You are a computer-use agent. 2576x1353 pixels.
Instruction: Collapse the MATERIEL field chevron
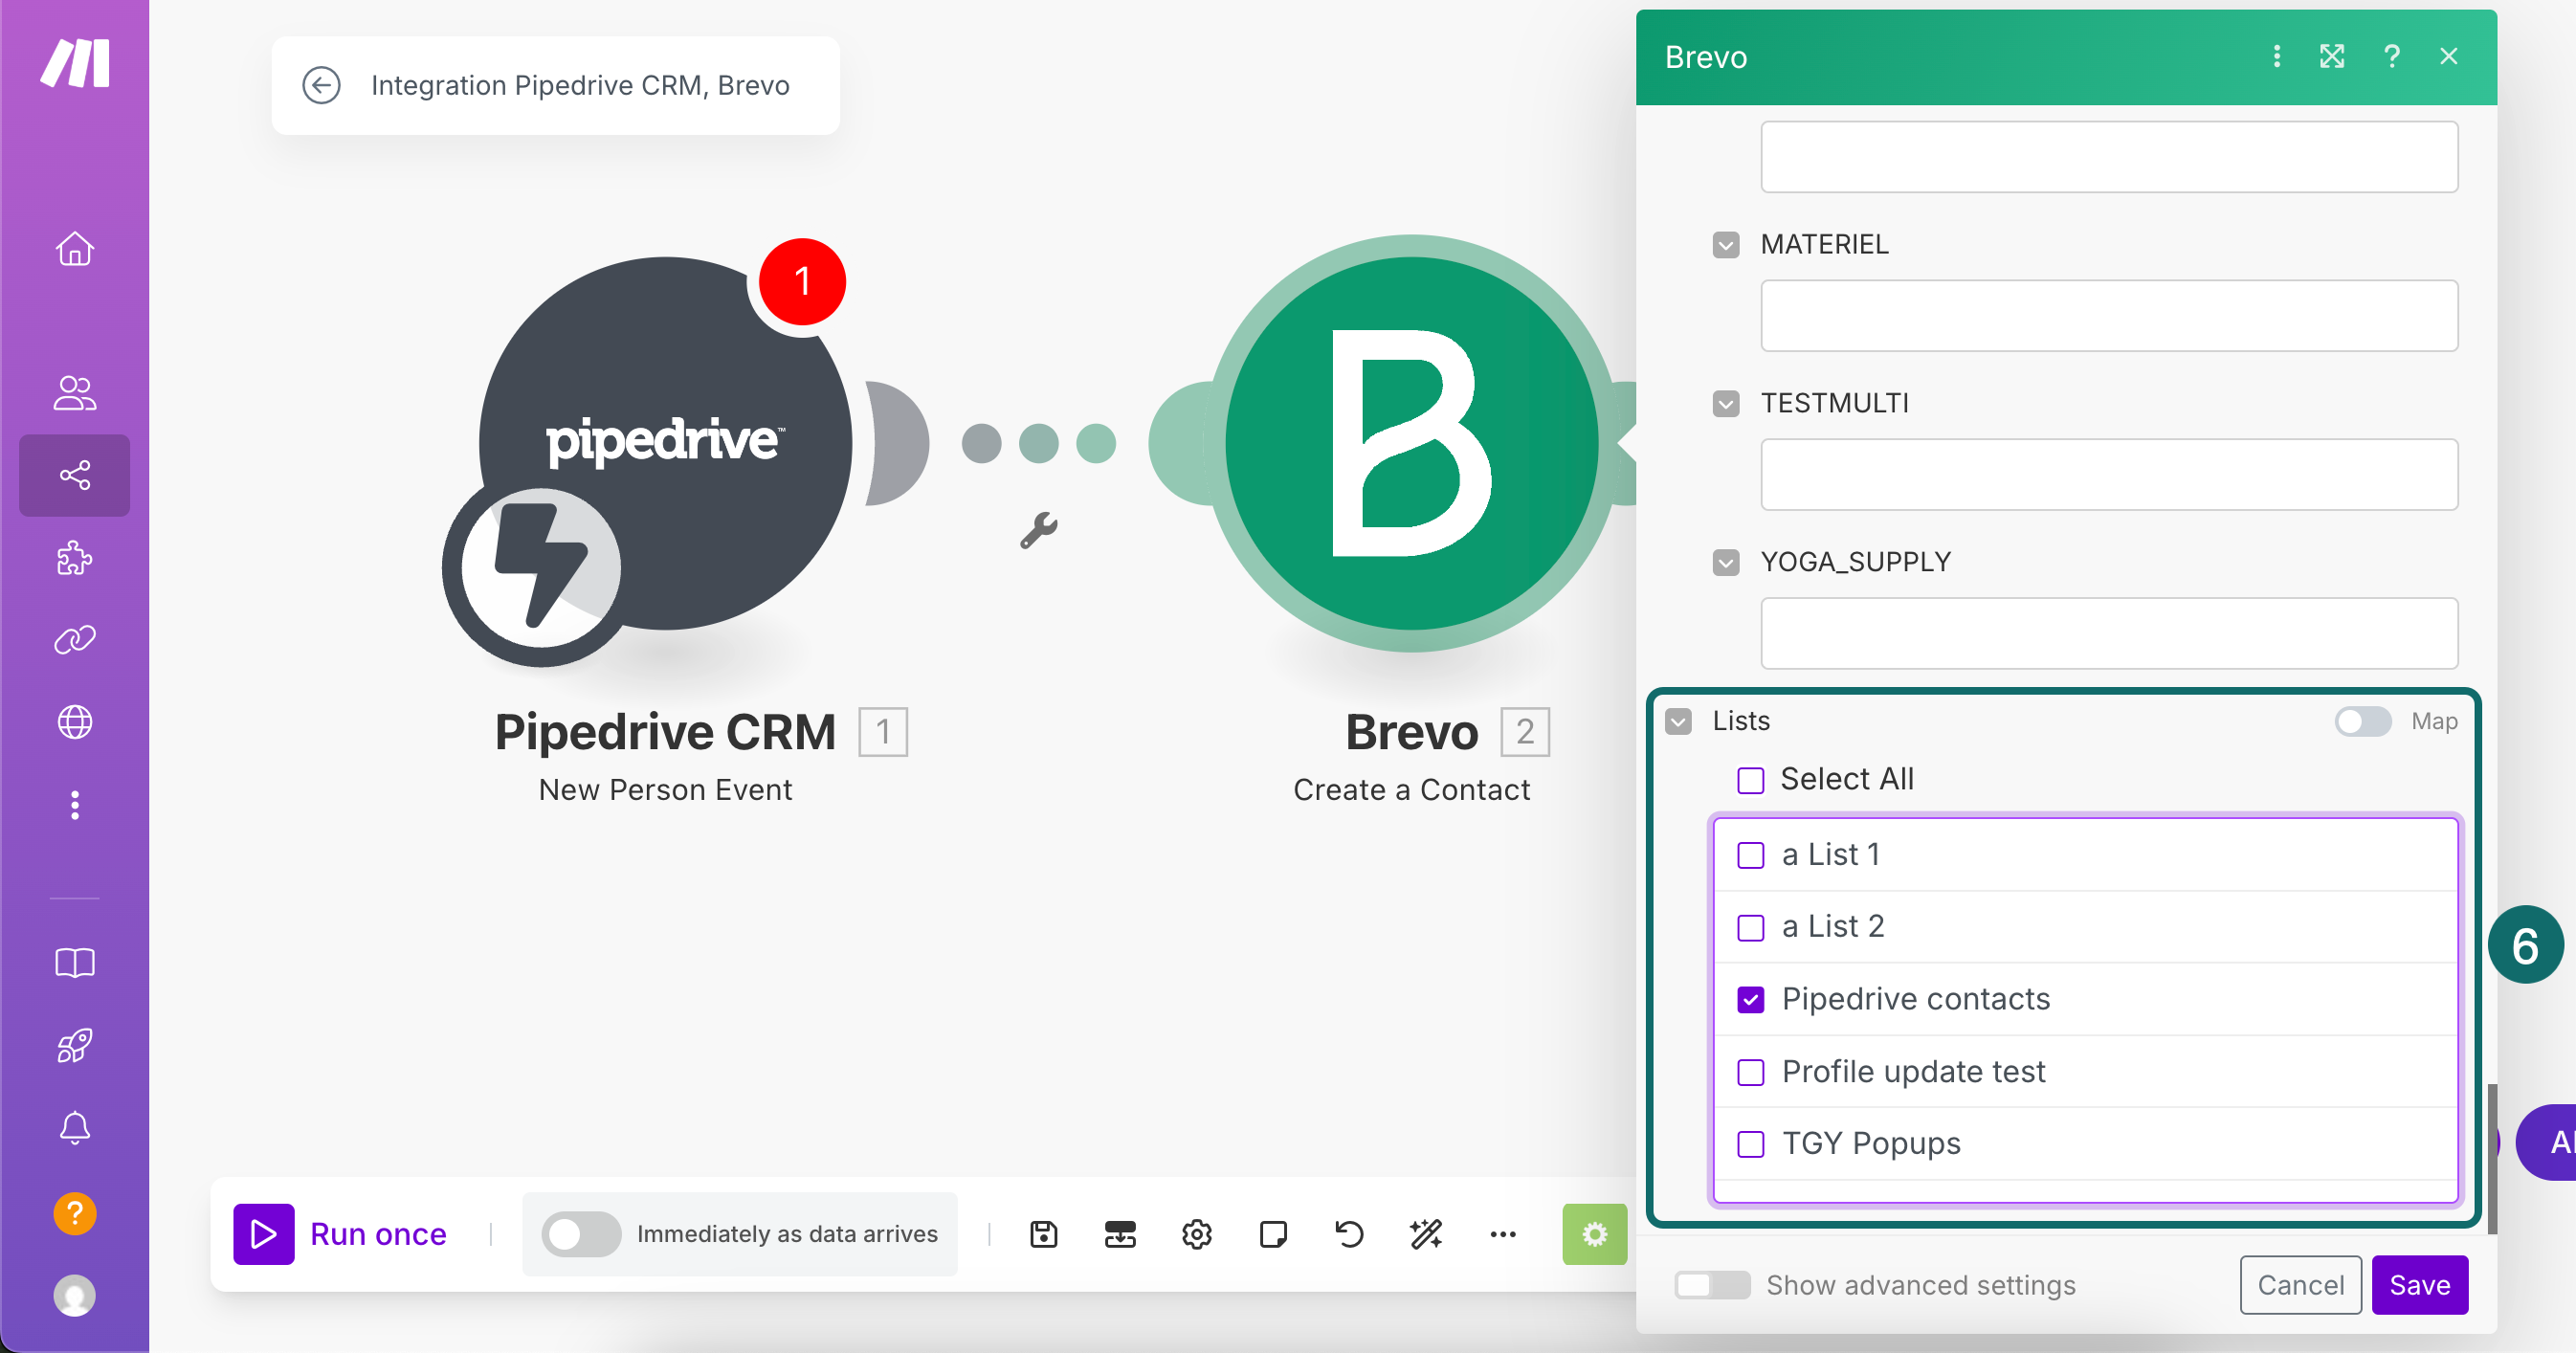click(1725, 245)
